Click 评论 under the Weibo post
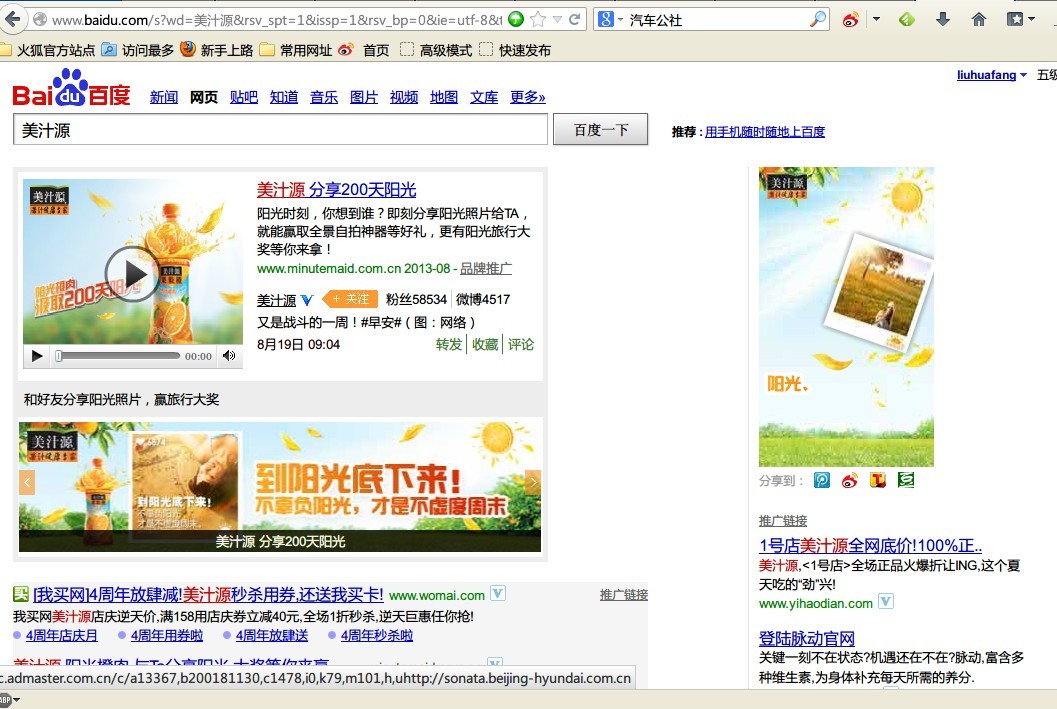The width and height of the screenshot is (1057, 709). coord(521,344)
